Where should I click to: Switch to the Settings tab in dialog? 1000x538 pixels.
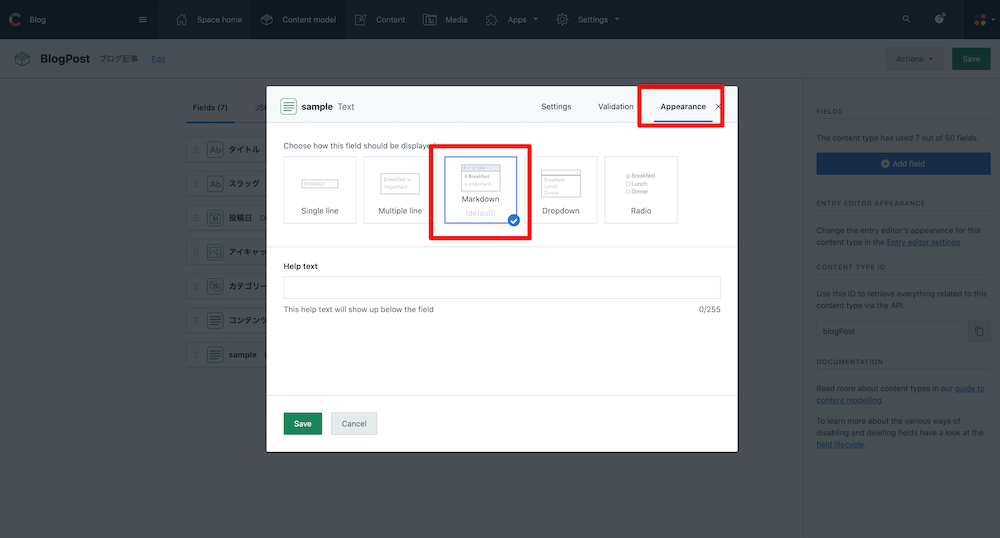pos(556,106)
